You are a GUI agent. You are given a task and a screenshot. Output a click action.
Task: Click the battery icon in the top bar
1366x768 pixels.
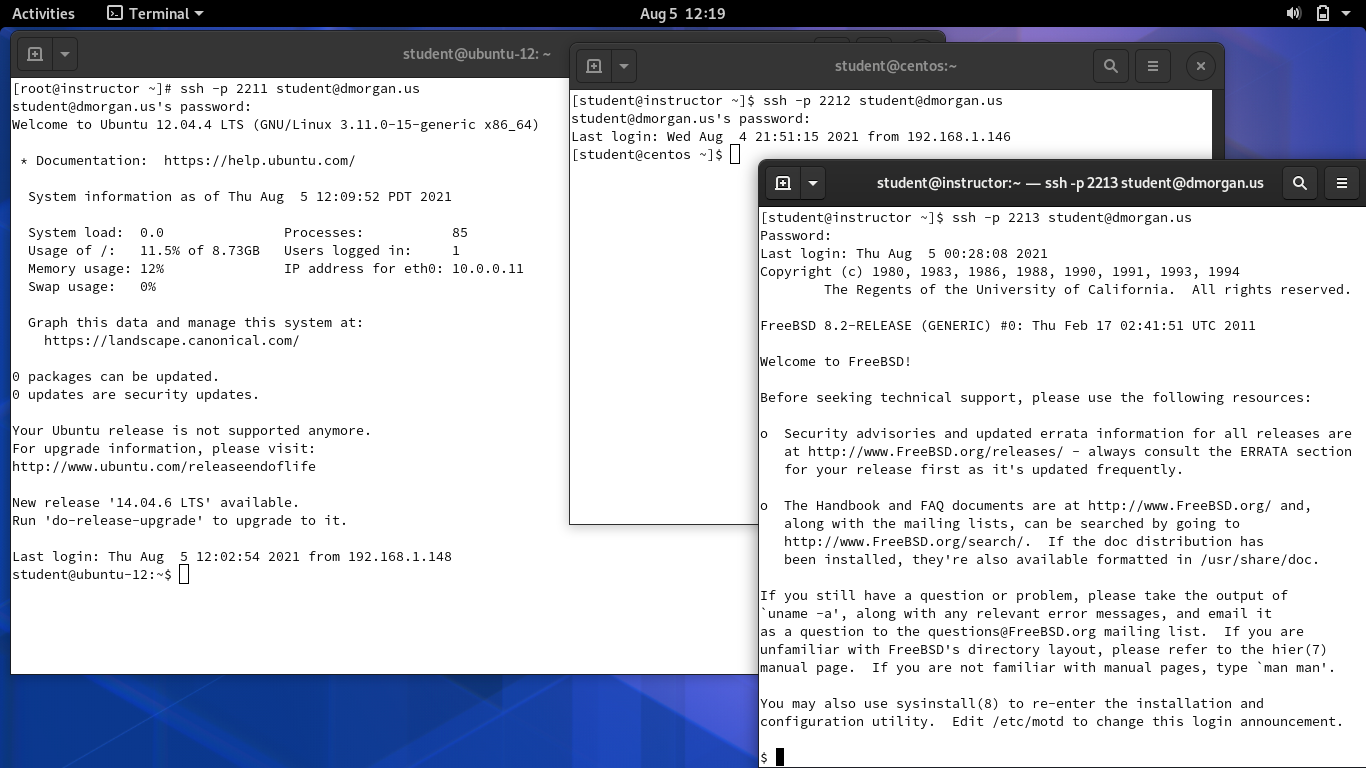click(x=1322, y=14)
